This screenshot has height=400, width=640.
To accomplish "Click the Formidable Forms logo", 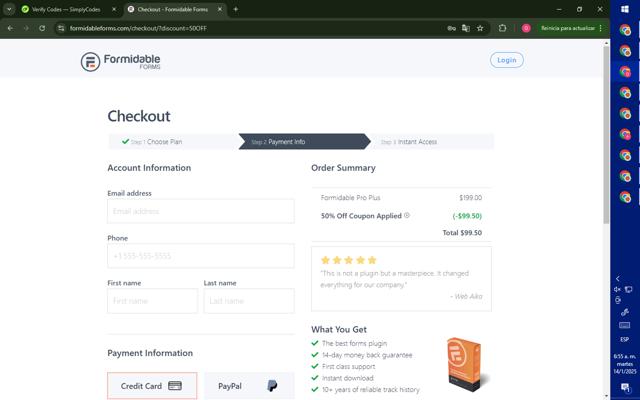I will 120,61.
